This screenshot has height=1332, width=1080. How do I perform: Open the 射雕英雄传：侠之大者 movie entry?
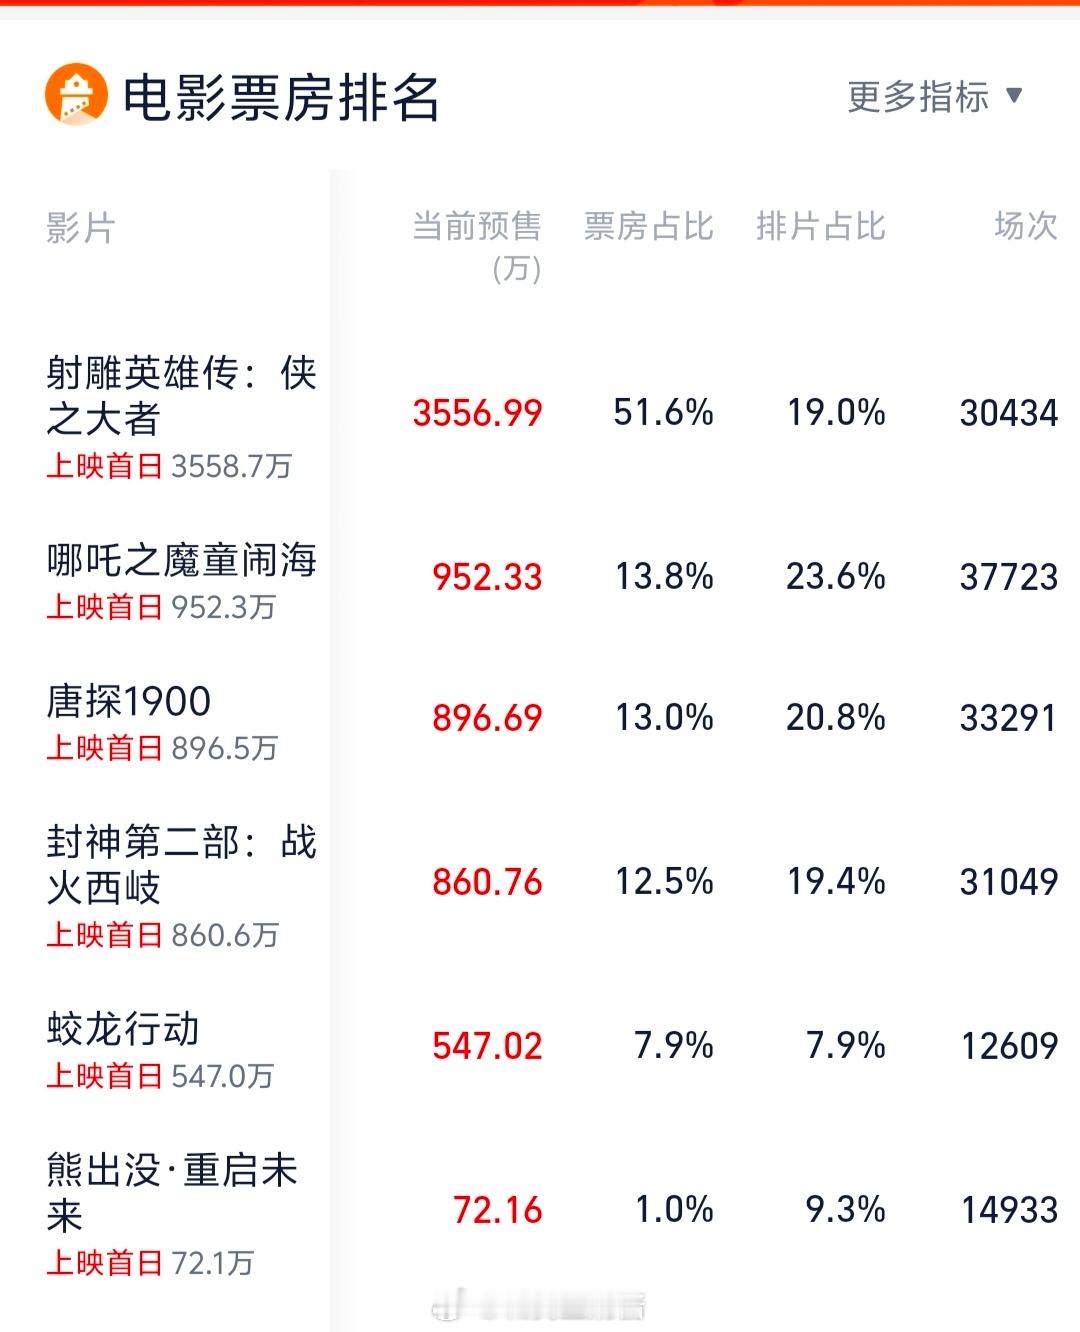[x=181, y=396]
